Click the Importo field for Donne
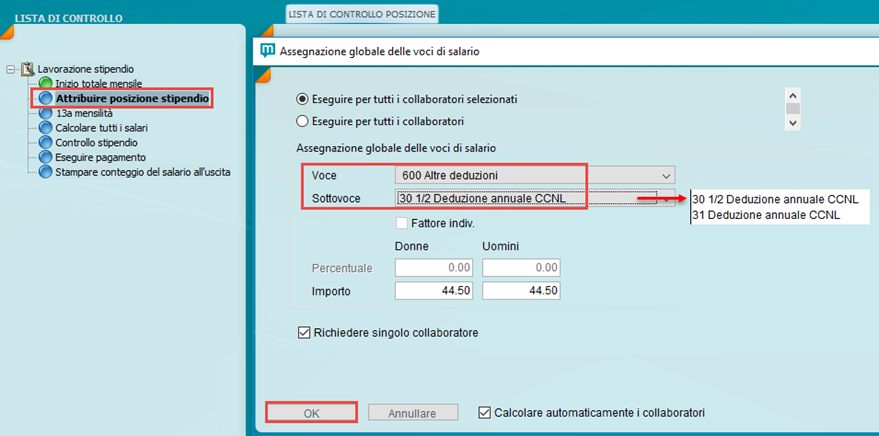This screenshot has width=879, height=436. point(435,291)
